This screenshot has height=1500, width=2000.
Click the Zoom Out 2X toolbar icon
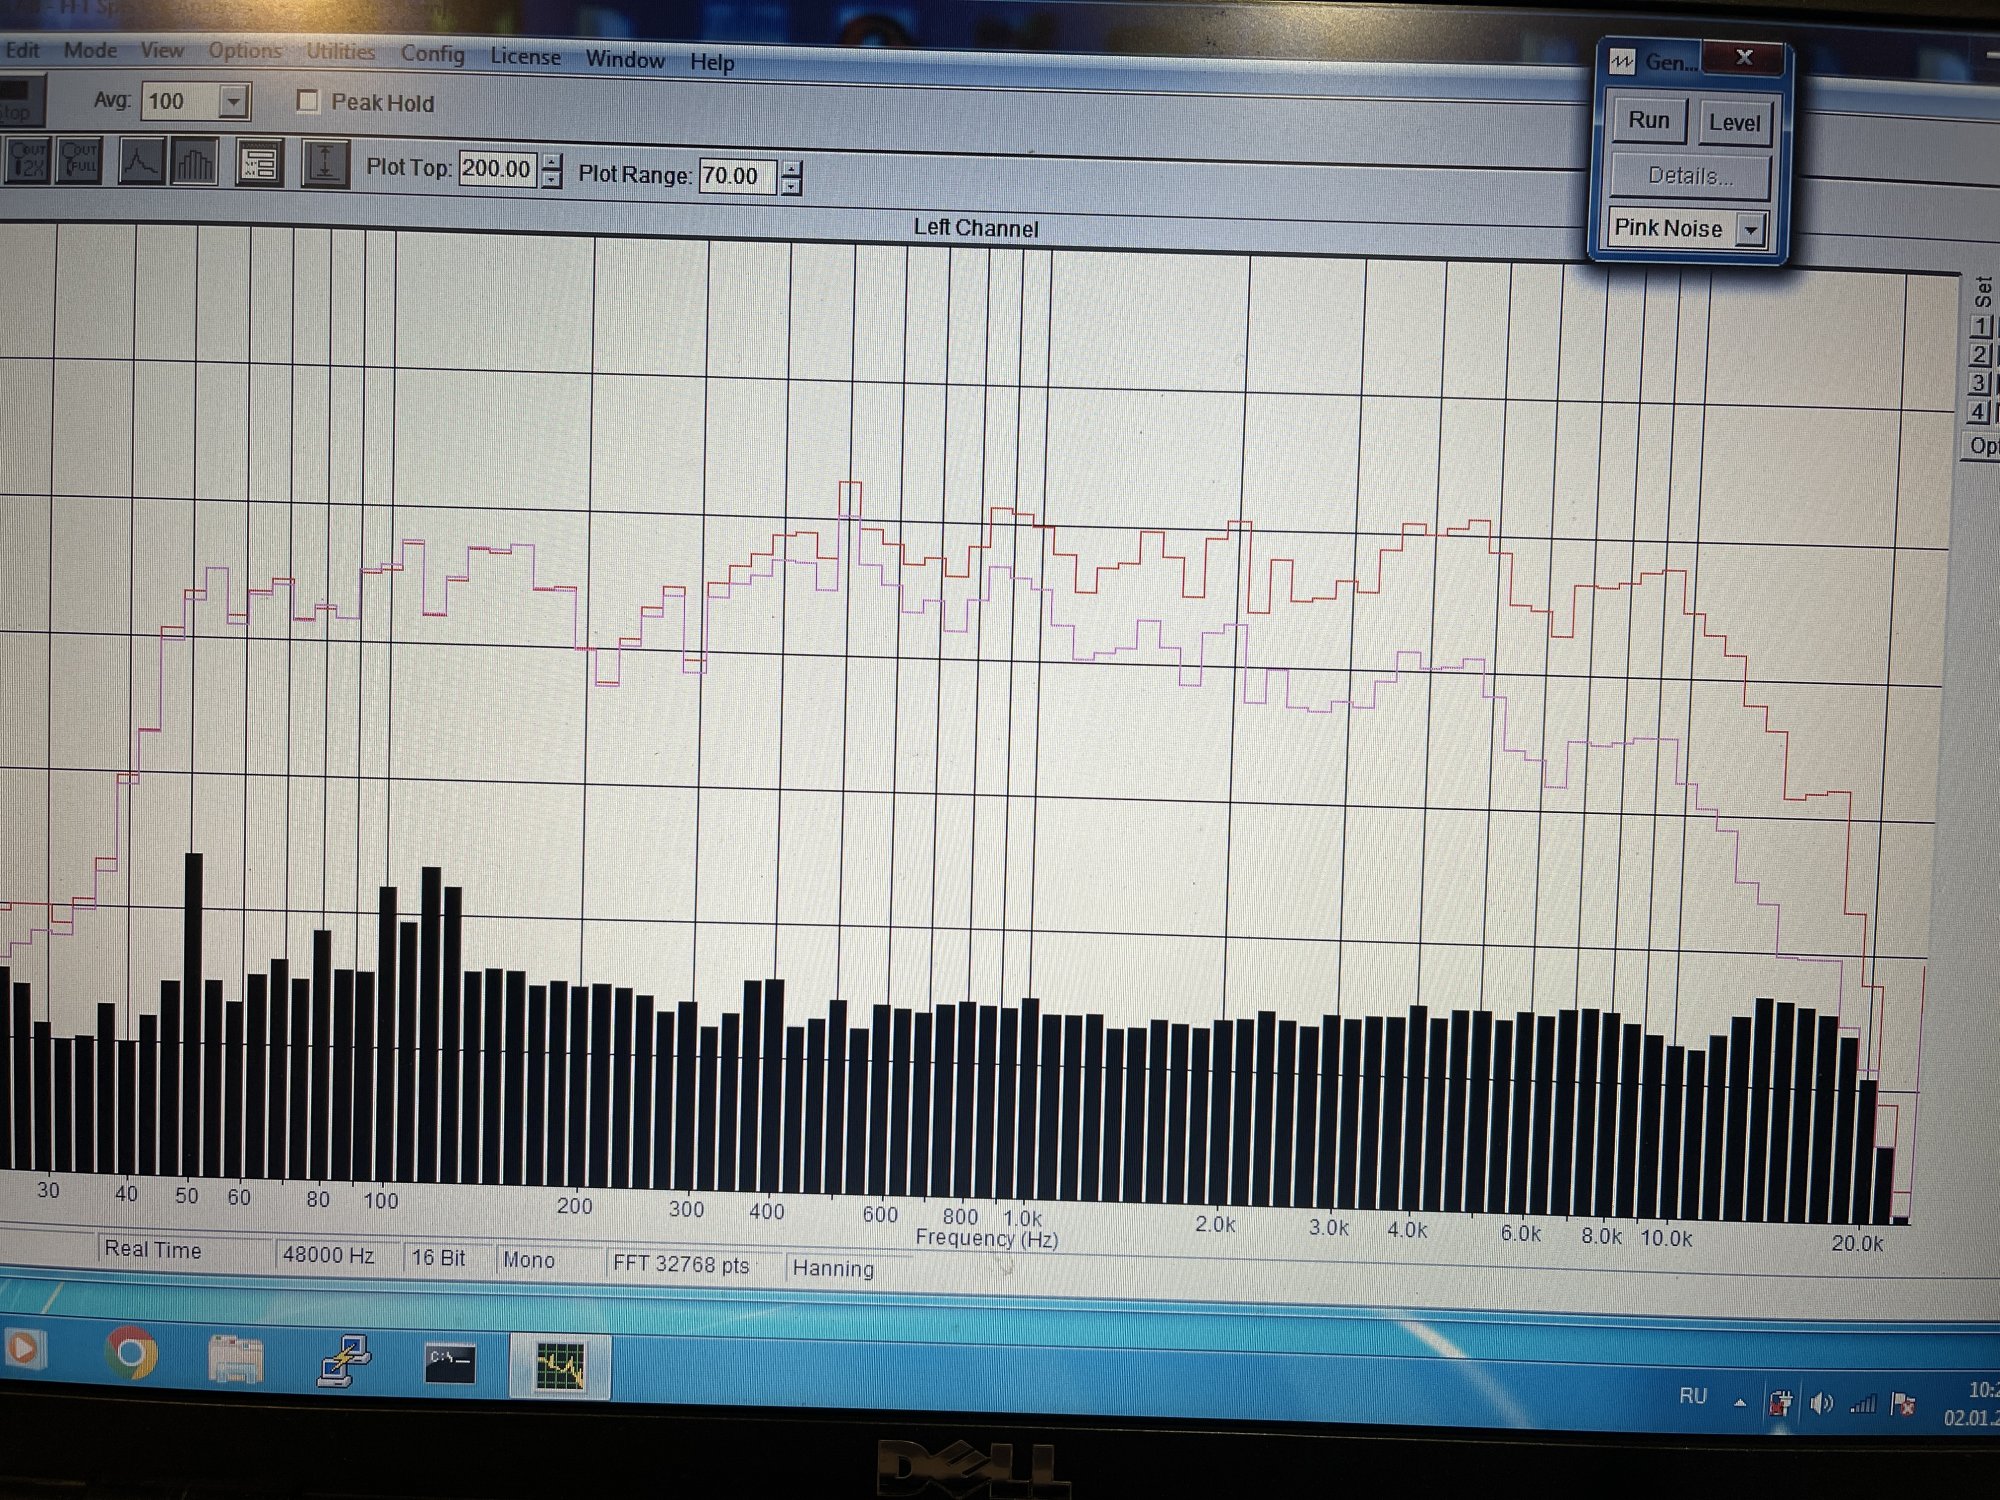(26, 160)
